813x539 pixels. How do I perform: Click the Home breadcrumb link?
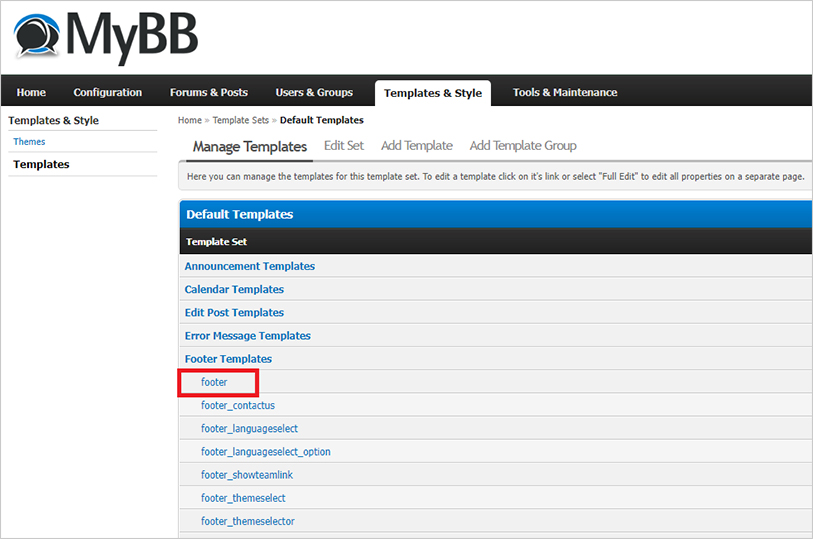pos(190,120)
